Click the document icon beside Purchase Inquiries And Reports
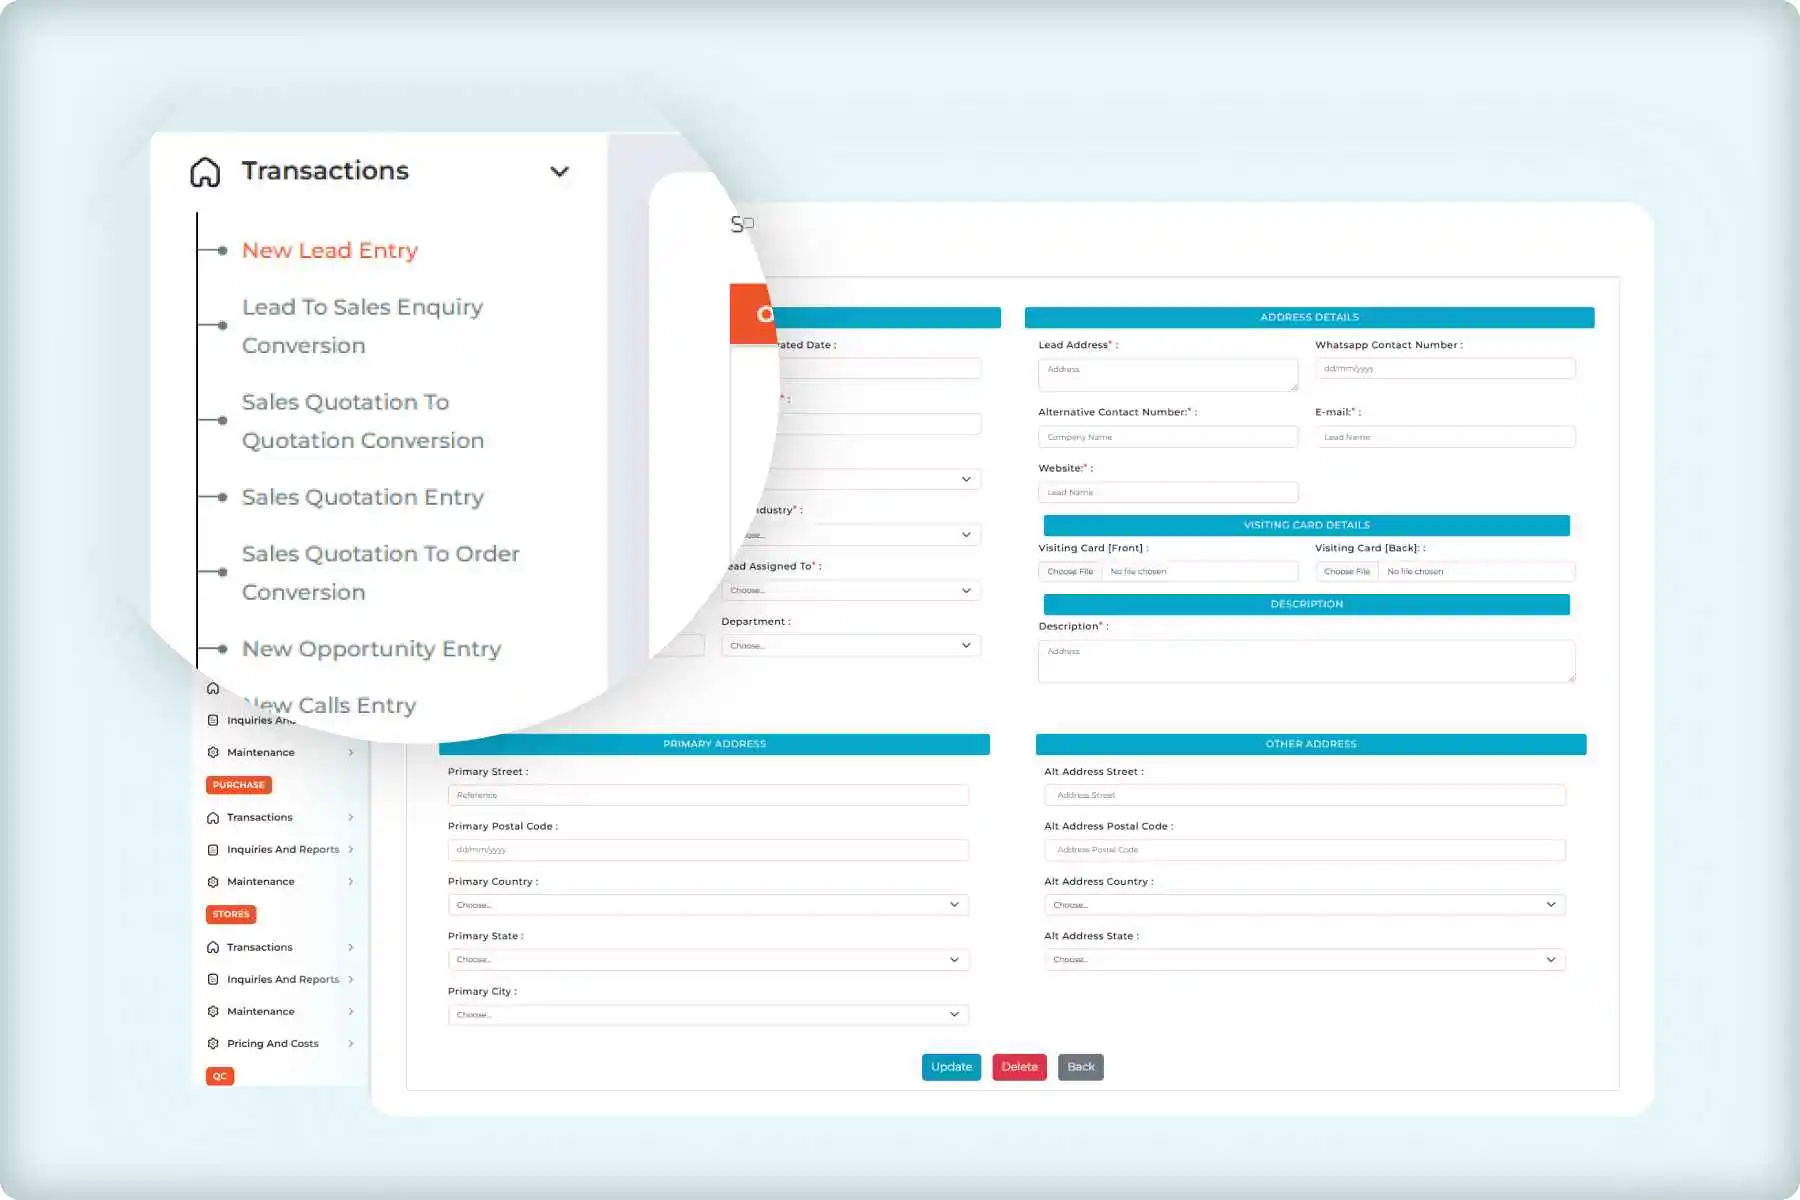This screenshot has width=1800, height=1200. 212,849
